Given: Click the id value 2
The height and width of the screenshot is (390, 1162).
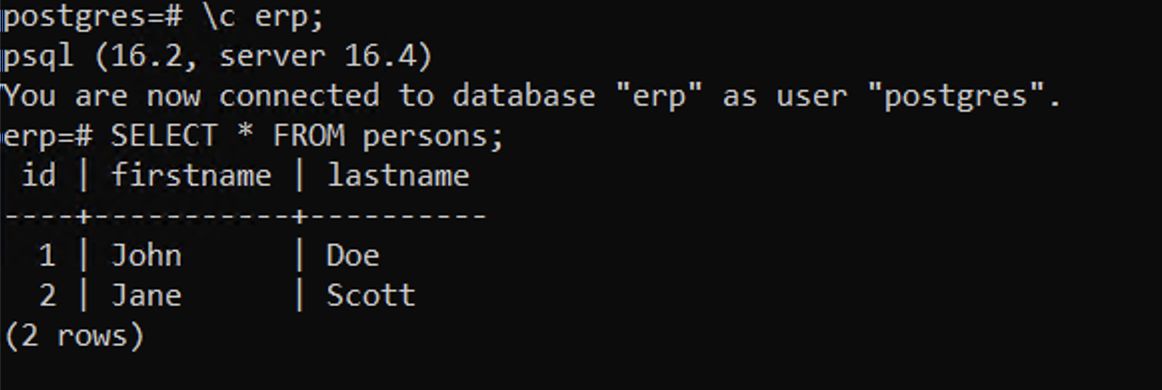Looking at the screenshot, I should pos(47,296).
